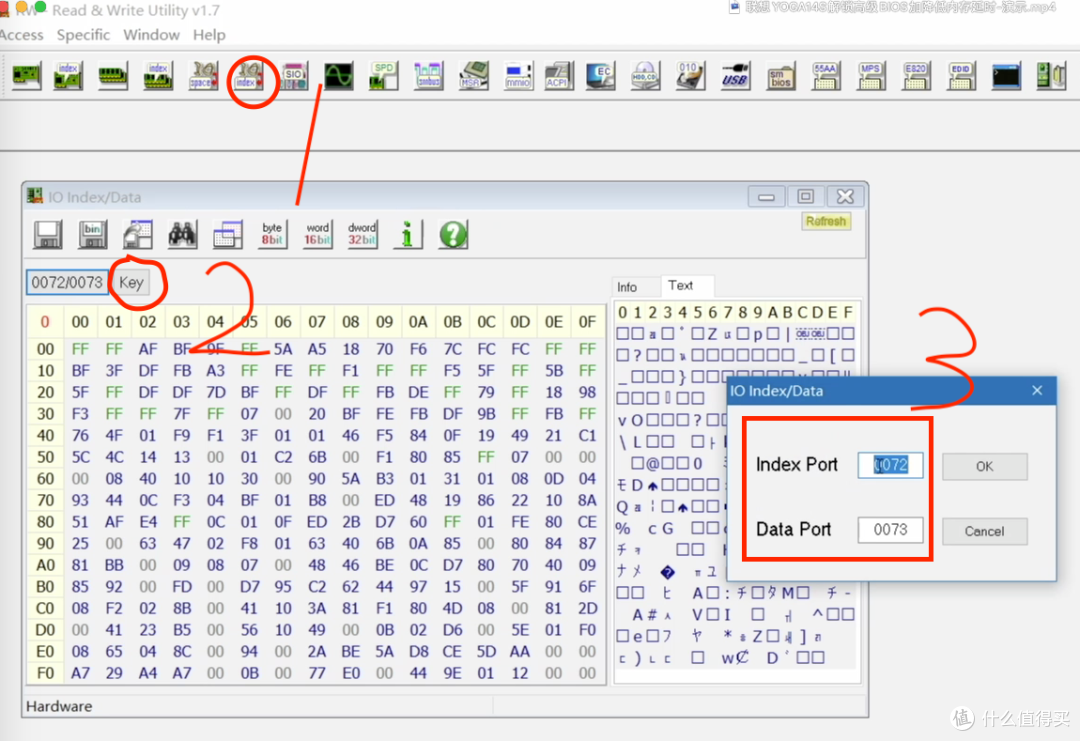Image resolution: width=1080 pixels, height=741 pixels.
Task: Open the EDID tool
Action: pyautogui.click(x=961, y=76)
